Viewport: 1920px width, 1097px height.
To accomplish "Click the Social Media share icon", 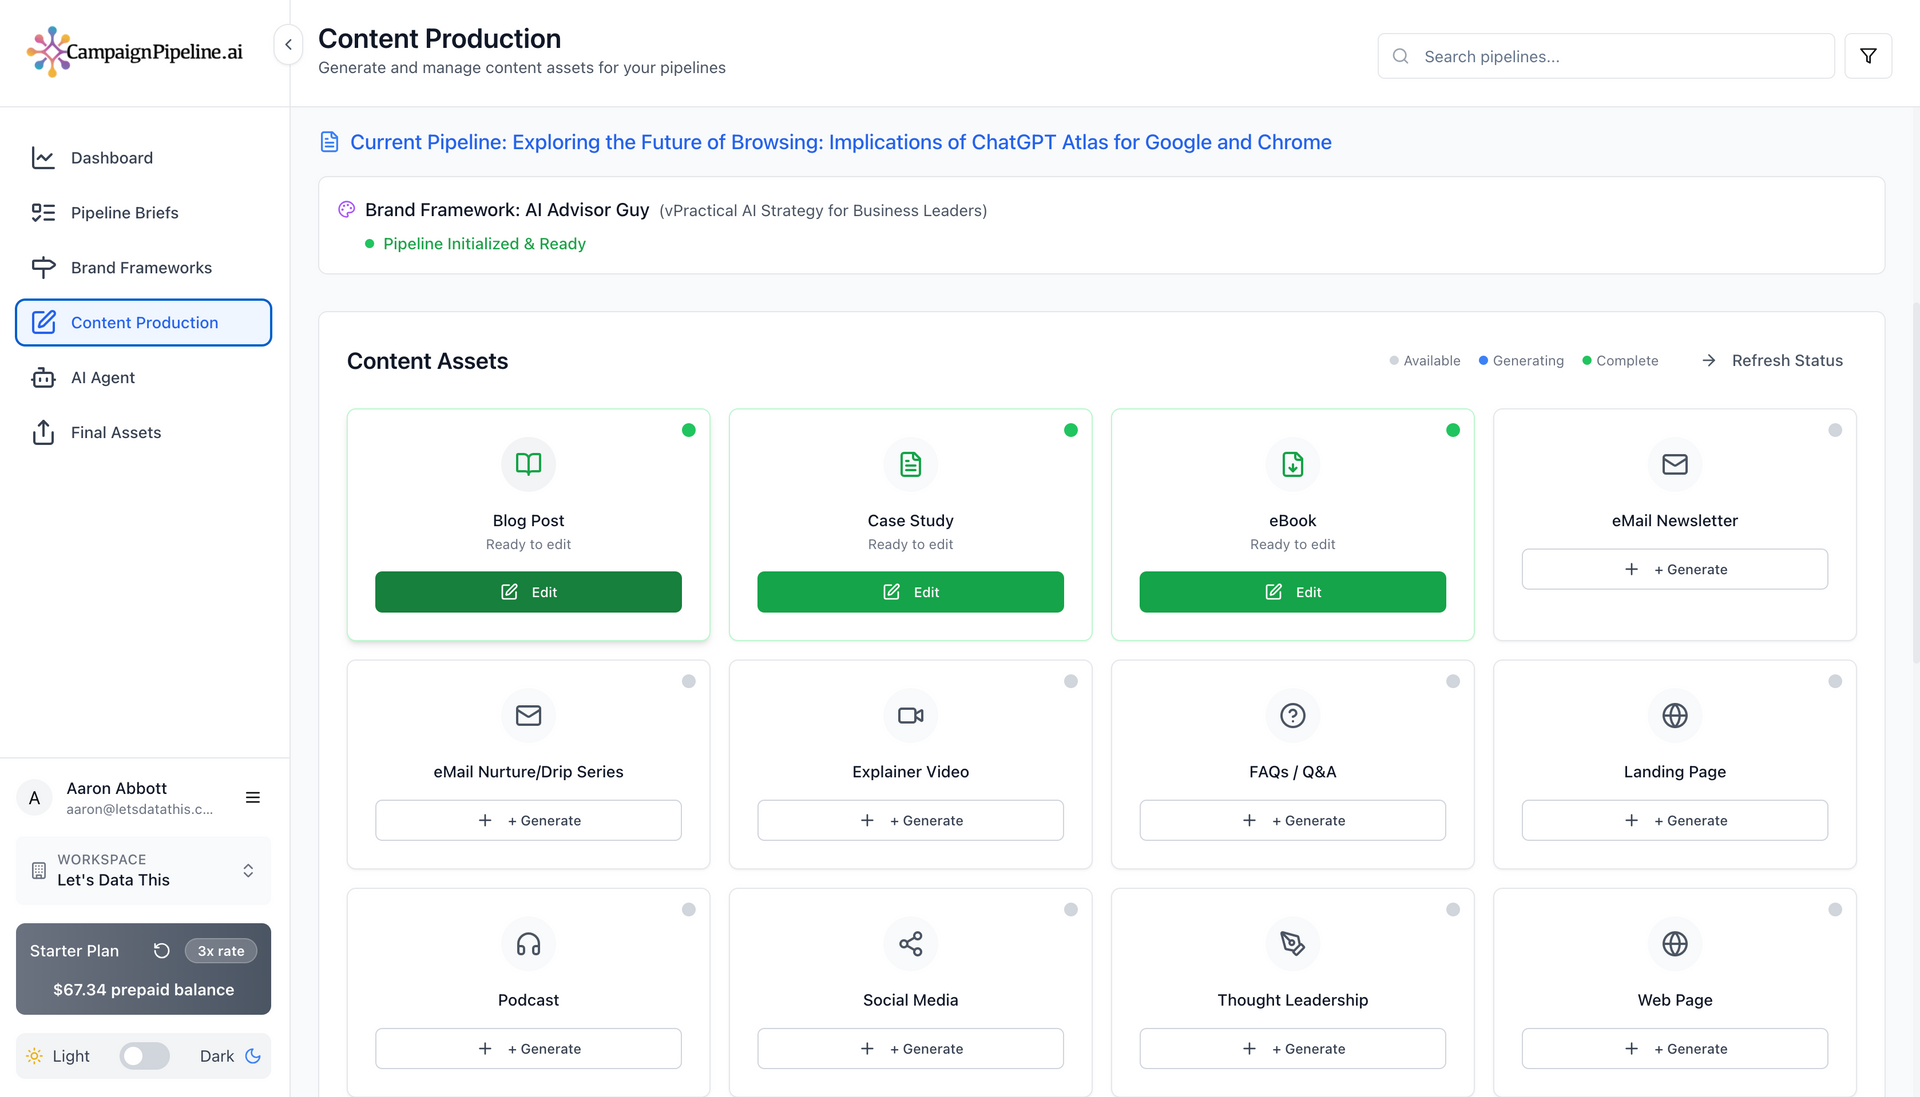I will click(x=910, y=944).
